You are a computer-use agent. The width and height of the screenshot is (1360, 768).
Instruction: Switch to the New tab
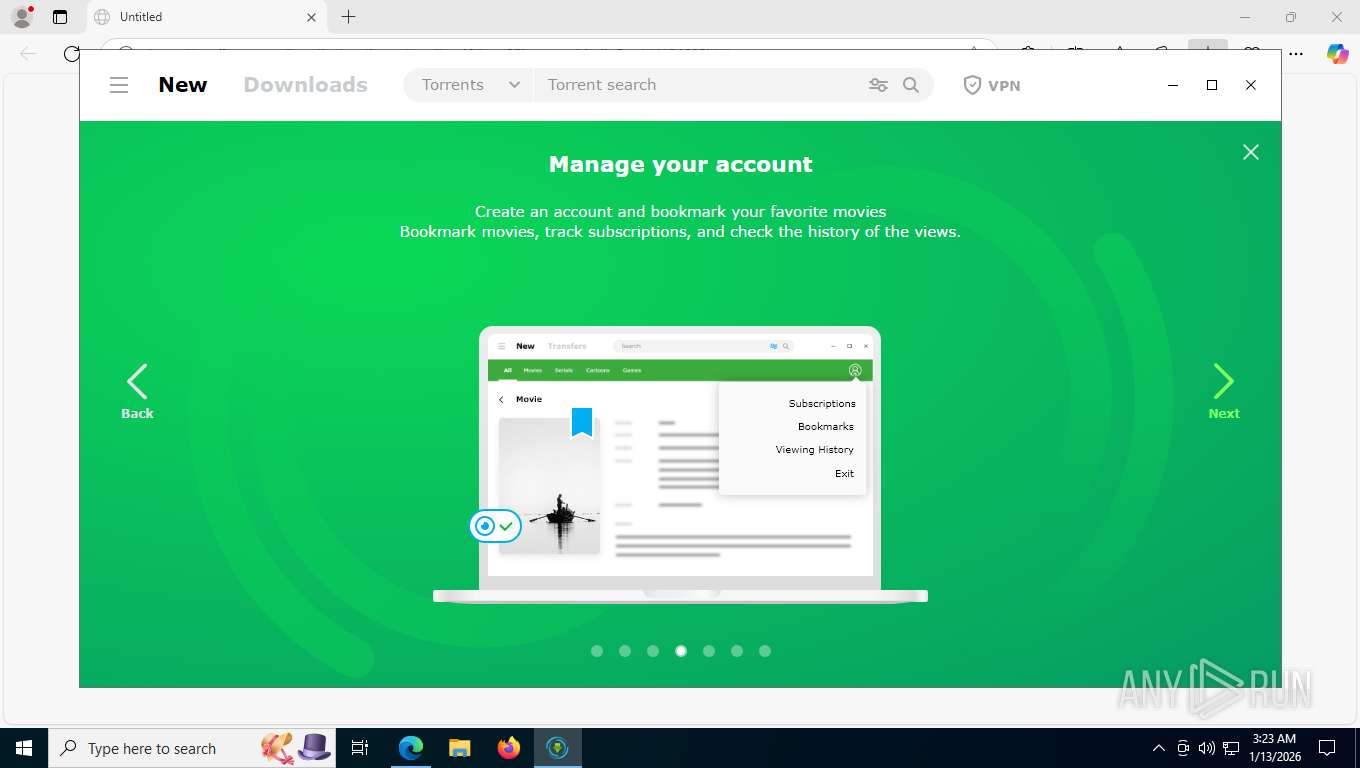(183, 85)
